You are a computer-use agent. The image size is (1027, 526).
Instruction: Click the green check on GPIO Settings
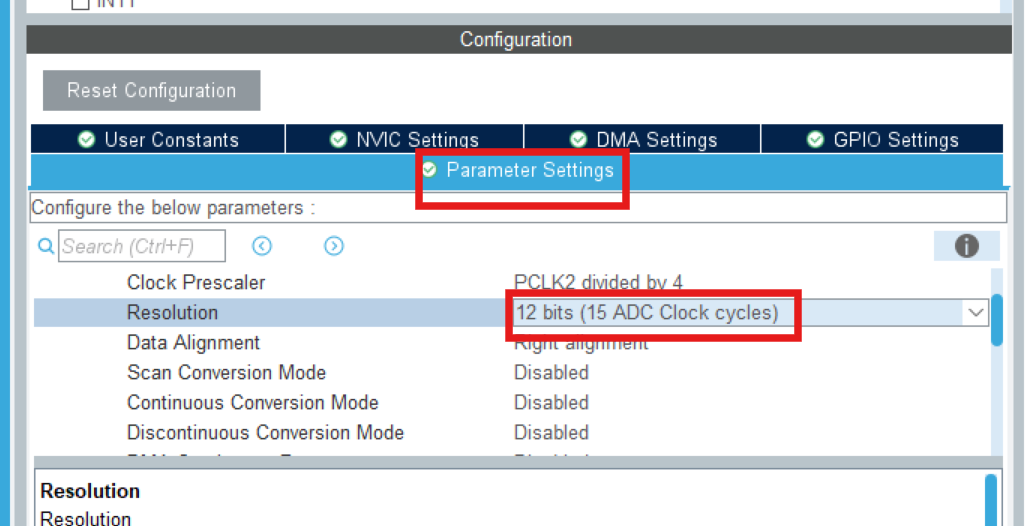point(815,140)
